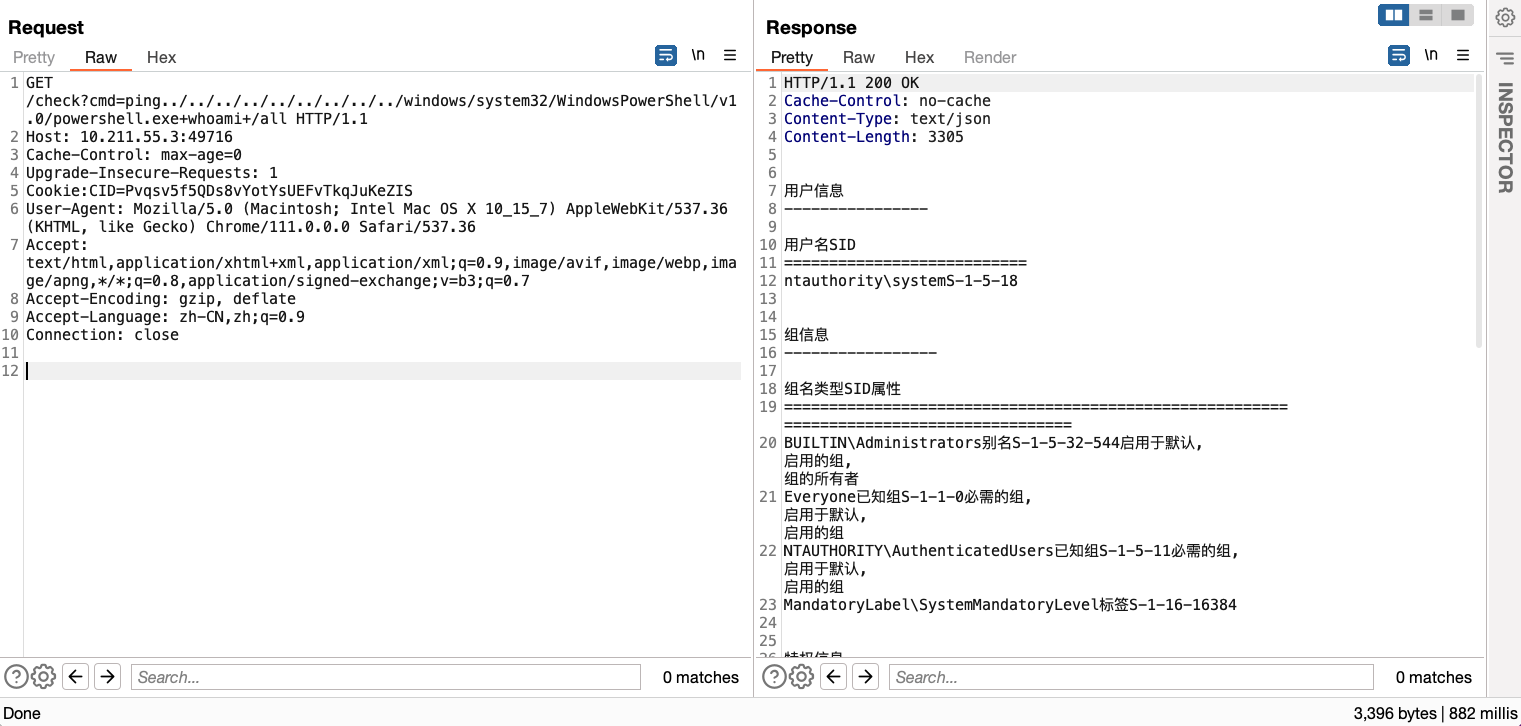
Task: Open the INSPECTOR side panel label
Action: [x=1505, y=138]
